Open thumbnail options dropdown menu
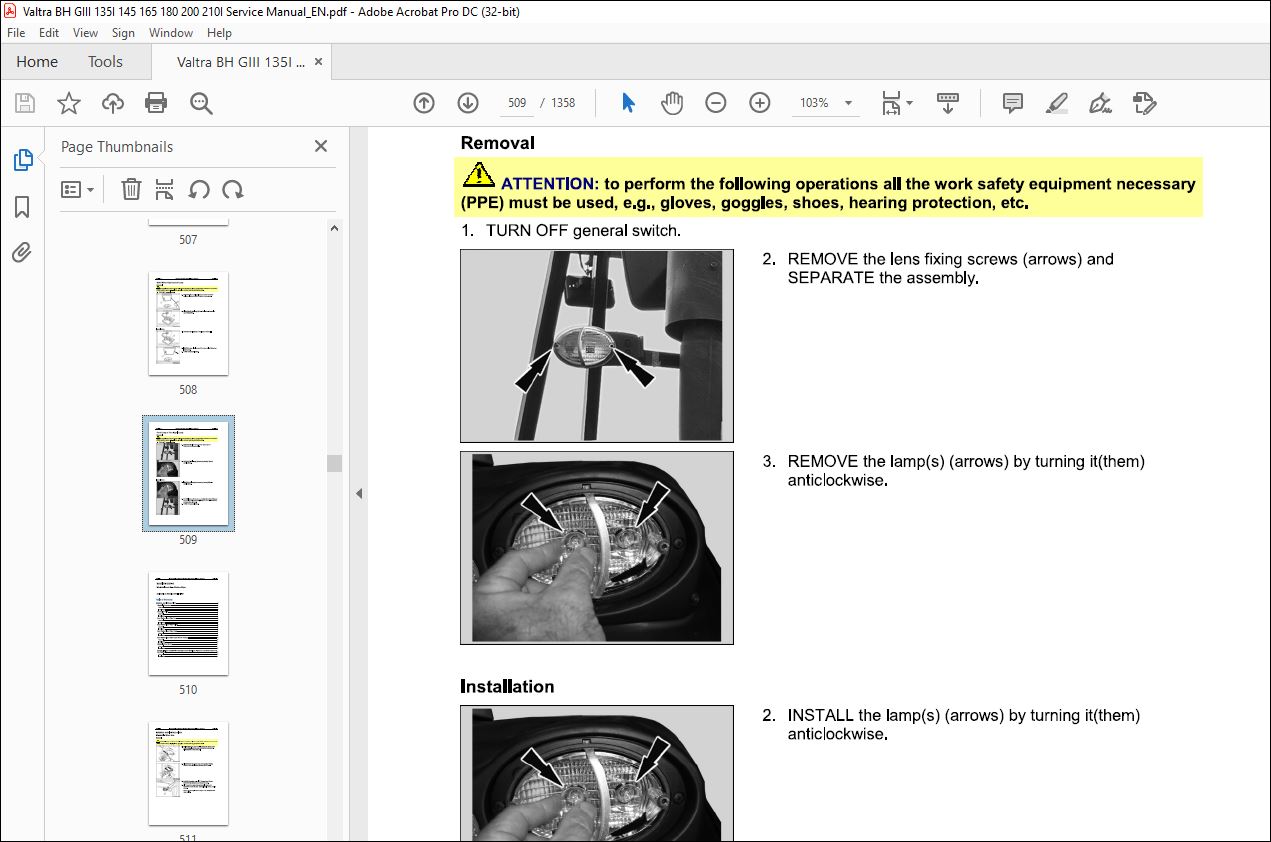The image size is (1271, 842). 78,189
